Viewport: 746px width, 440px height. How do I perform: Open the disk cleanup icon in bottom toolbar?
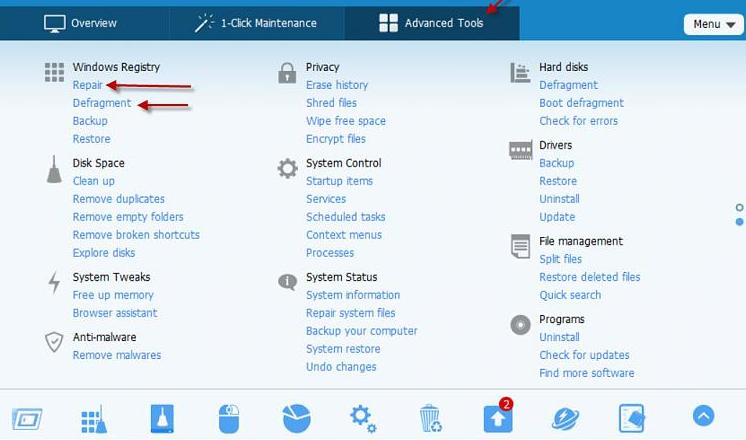163,418
